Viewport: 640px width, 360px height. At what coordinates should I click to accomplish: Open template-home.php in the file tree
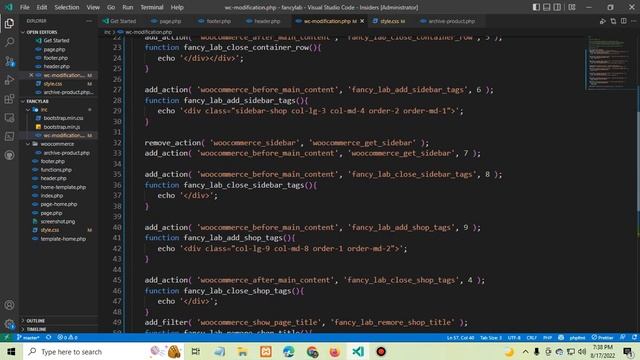[x=63, y=239]
